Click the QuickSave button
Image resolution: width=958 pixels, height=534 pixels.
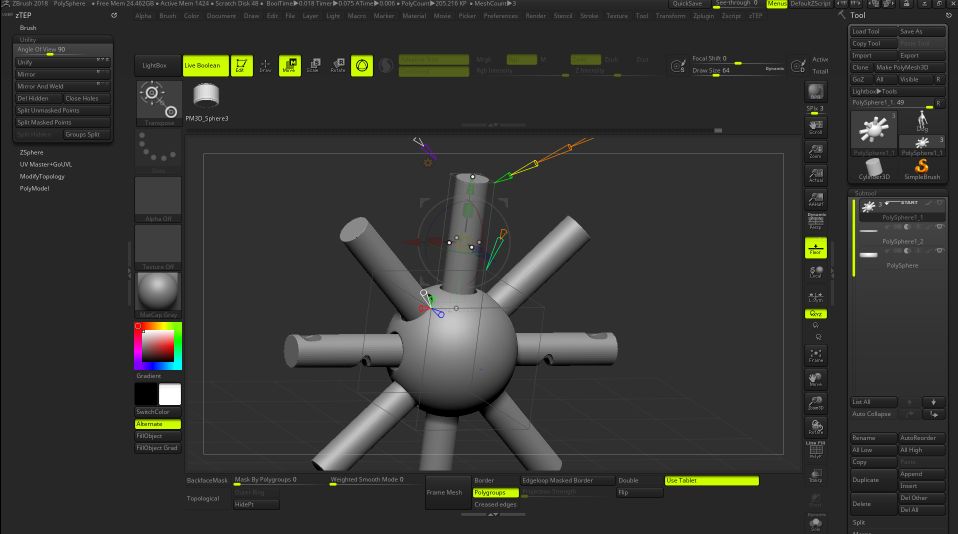[687, 4]
